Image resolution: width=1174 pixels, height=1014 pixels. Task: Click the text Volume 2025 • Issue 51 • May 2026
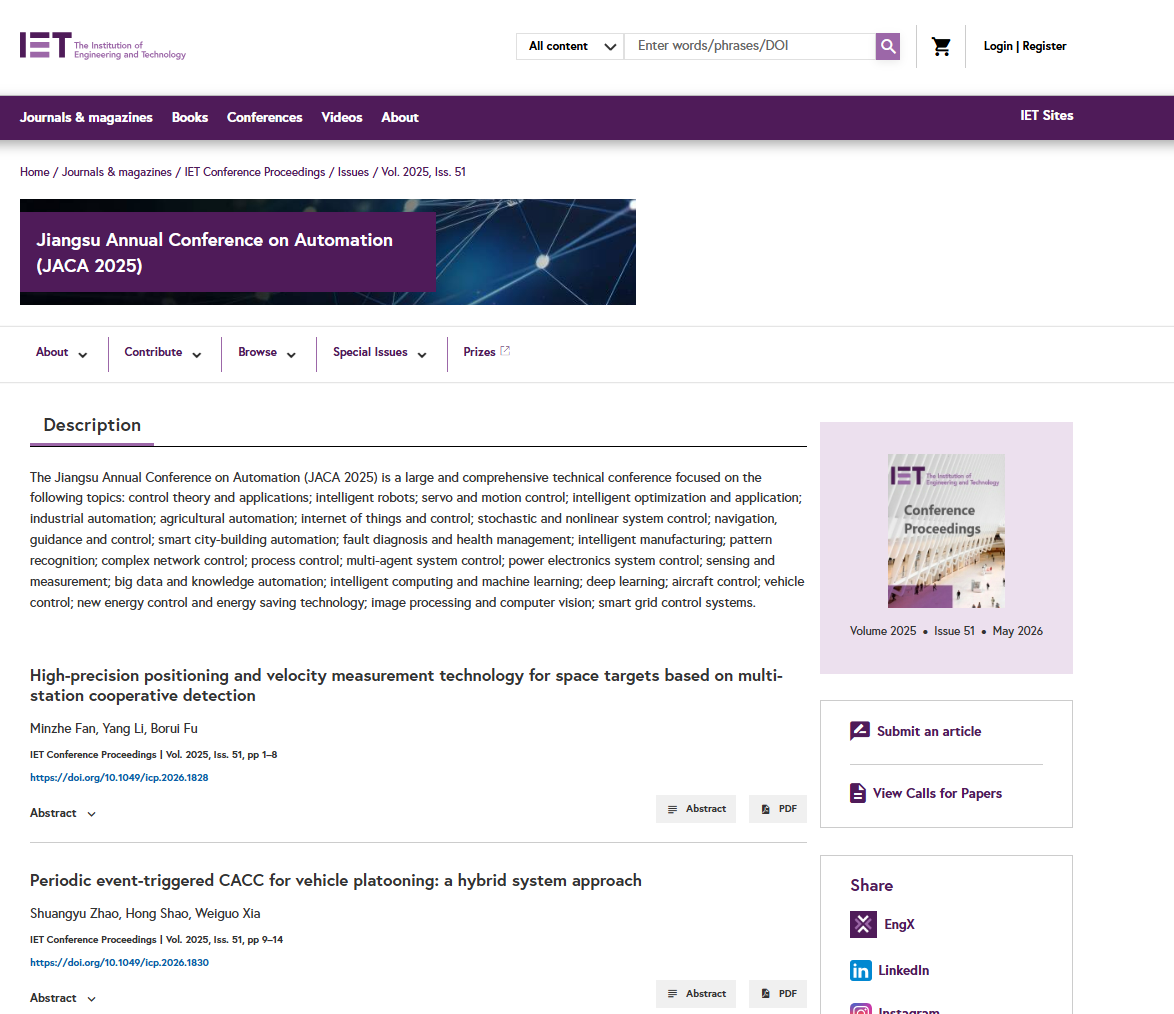(x=946, y=631)
